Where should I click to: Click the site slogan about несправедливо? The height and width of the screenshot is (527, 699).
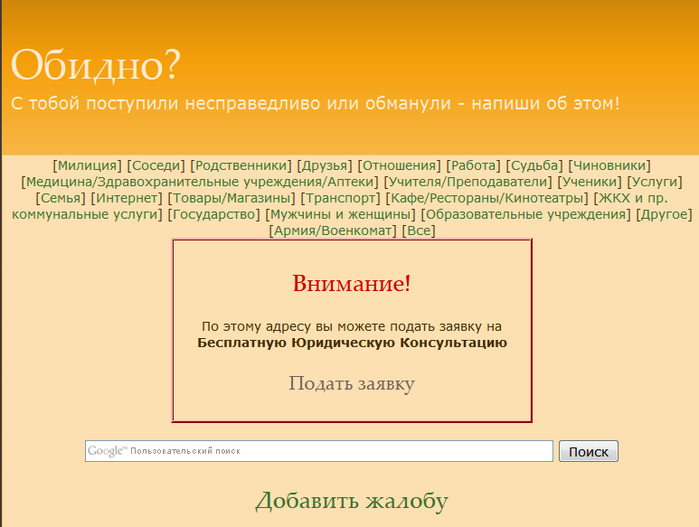click(315, 103)
